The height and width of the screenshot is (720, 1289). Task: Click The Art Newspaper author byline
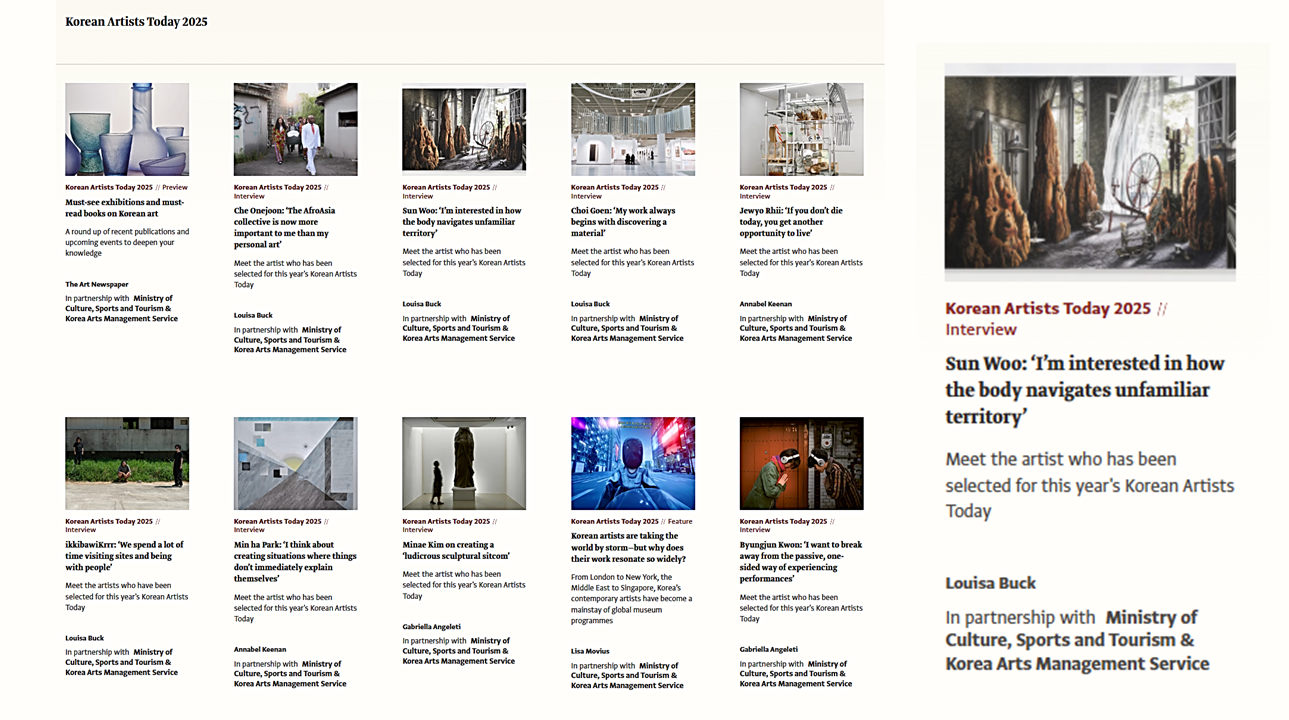pos(97,285)
